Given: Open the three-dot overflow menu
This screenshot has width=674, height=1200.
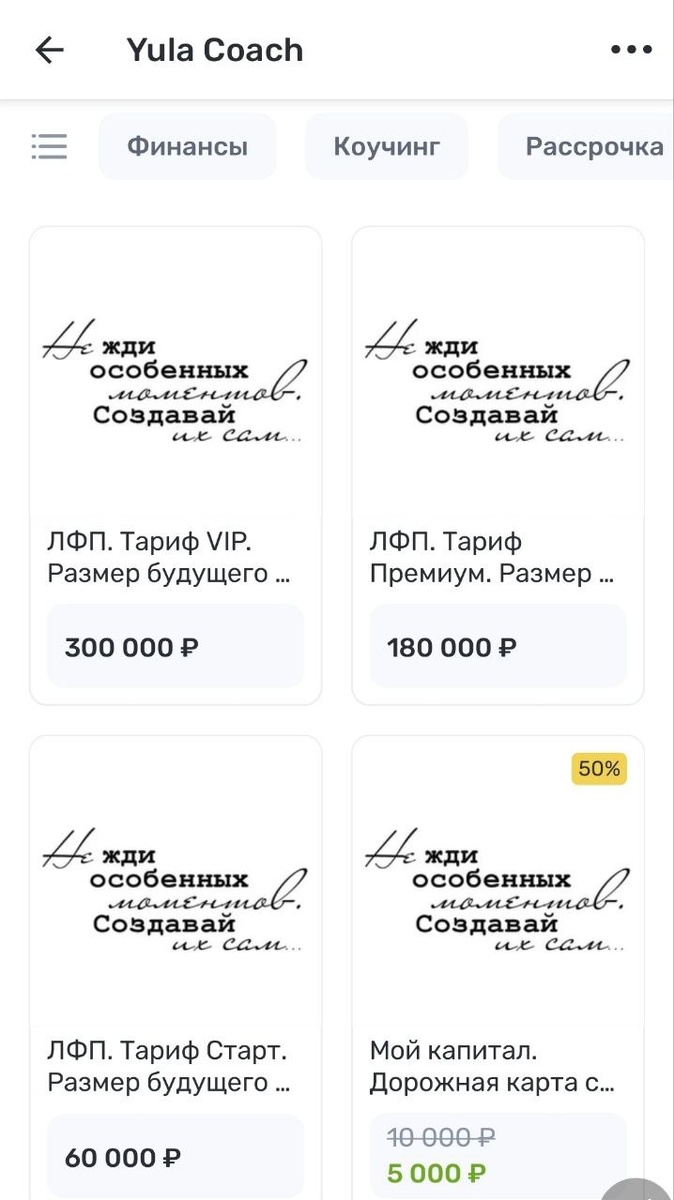Looking at the screenshot, I should click(630, 49).
